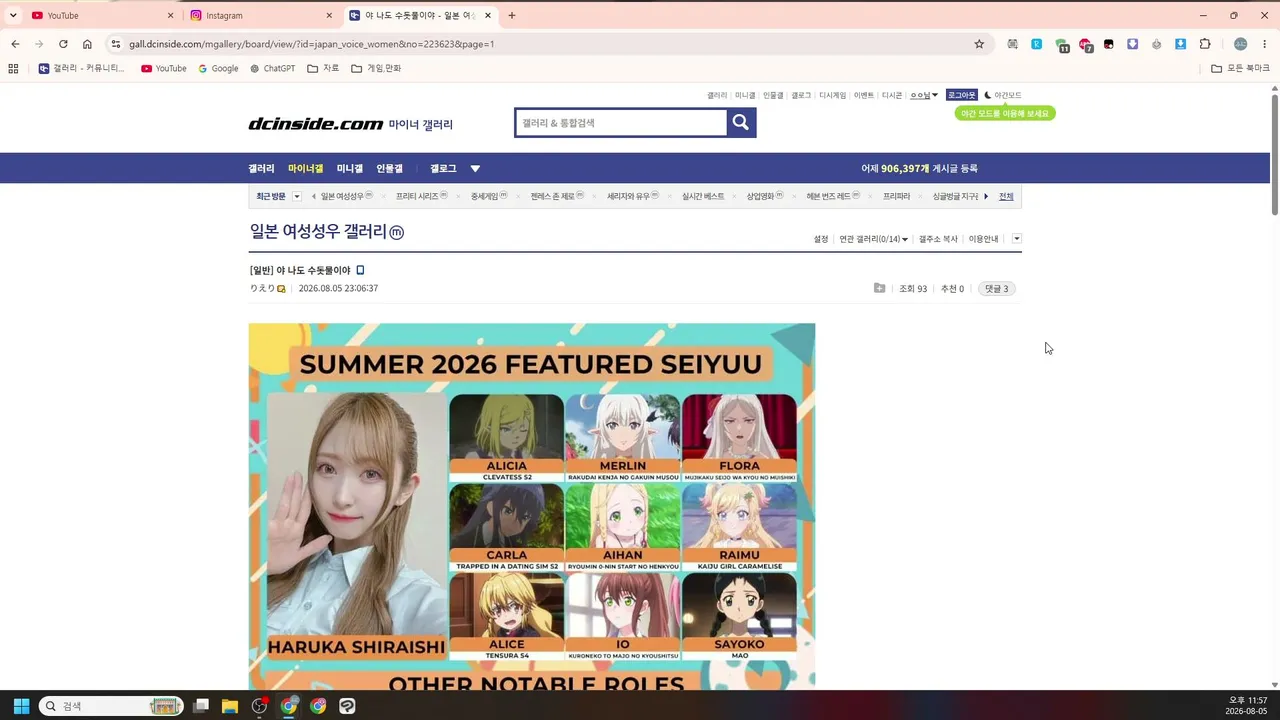Viewport: 1280px width, 720px height.
Task: Show next recent galleries with right arrow
Action: [986, 196]
